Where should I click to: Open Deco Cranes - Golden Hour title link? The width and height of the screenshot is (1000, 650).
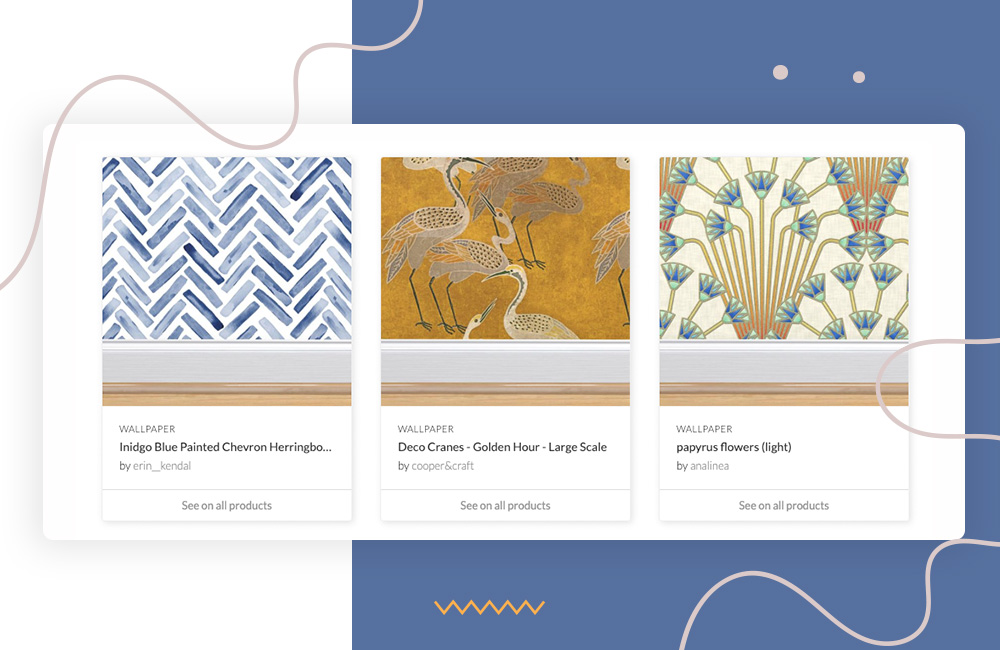click(503, 447)
